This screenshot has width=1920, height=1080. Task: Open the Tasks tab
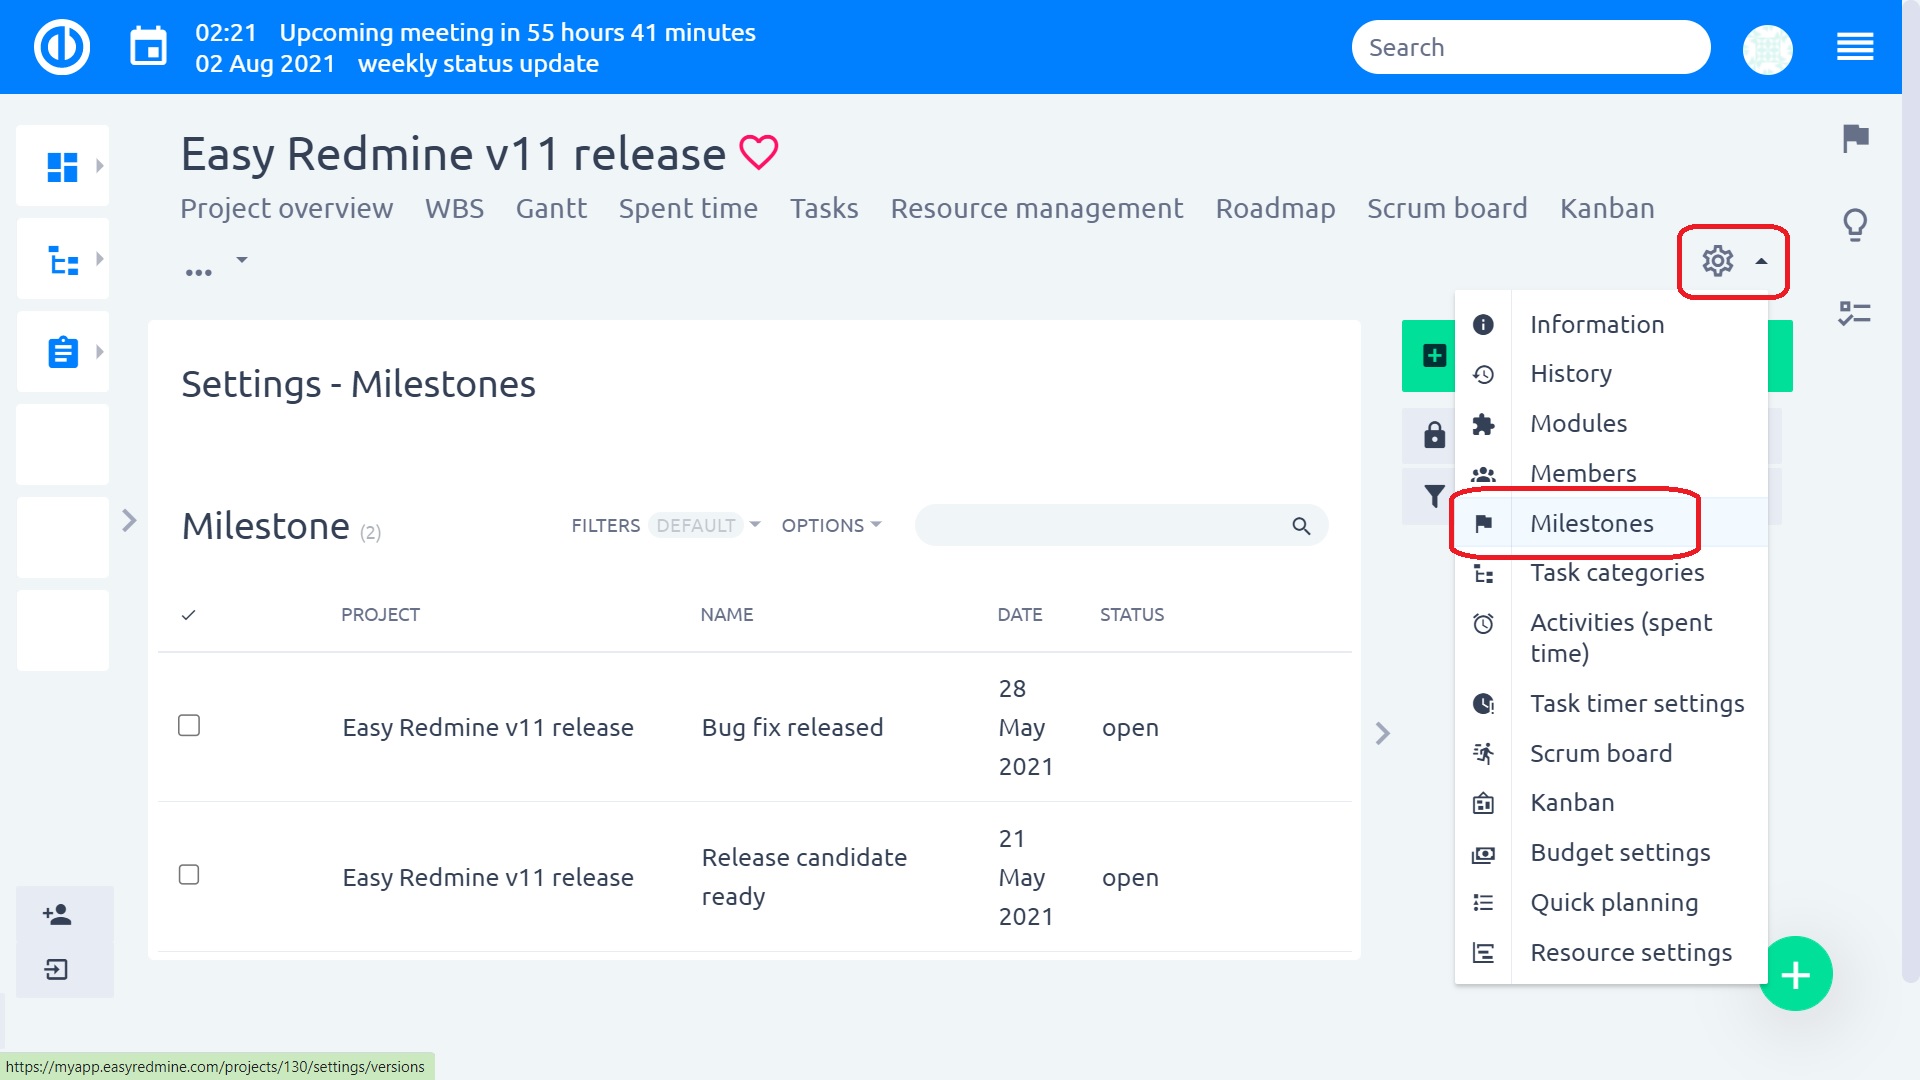point(824,208)
